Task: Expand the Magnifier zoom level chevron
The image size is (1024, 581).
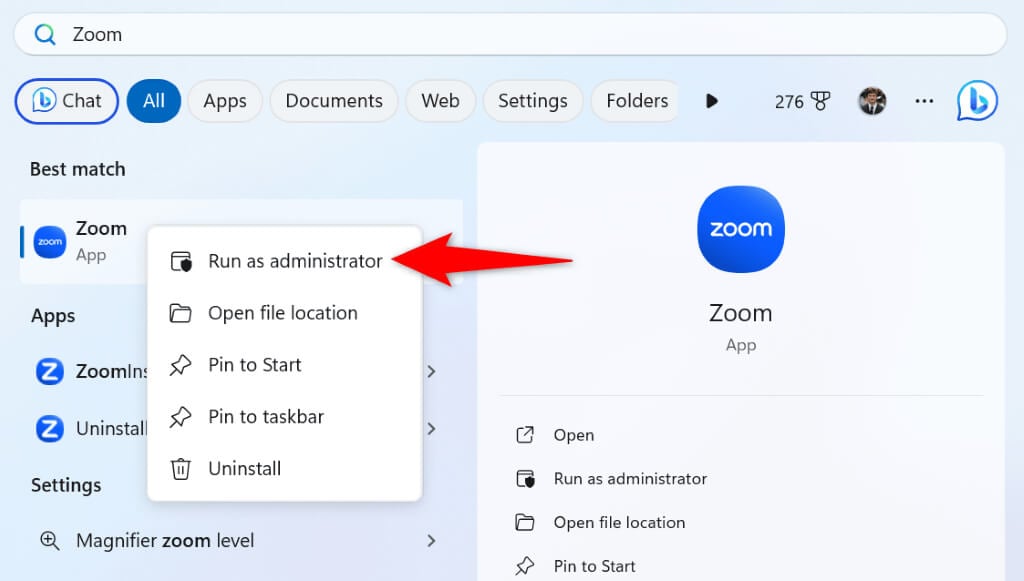Action: [431, 541]
